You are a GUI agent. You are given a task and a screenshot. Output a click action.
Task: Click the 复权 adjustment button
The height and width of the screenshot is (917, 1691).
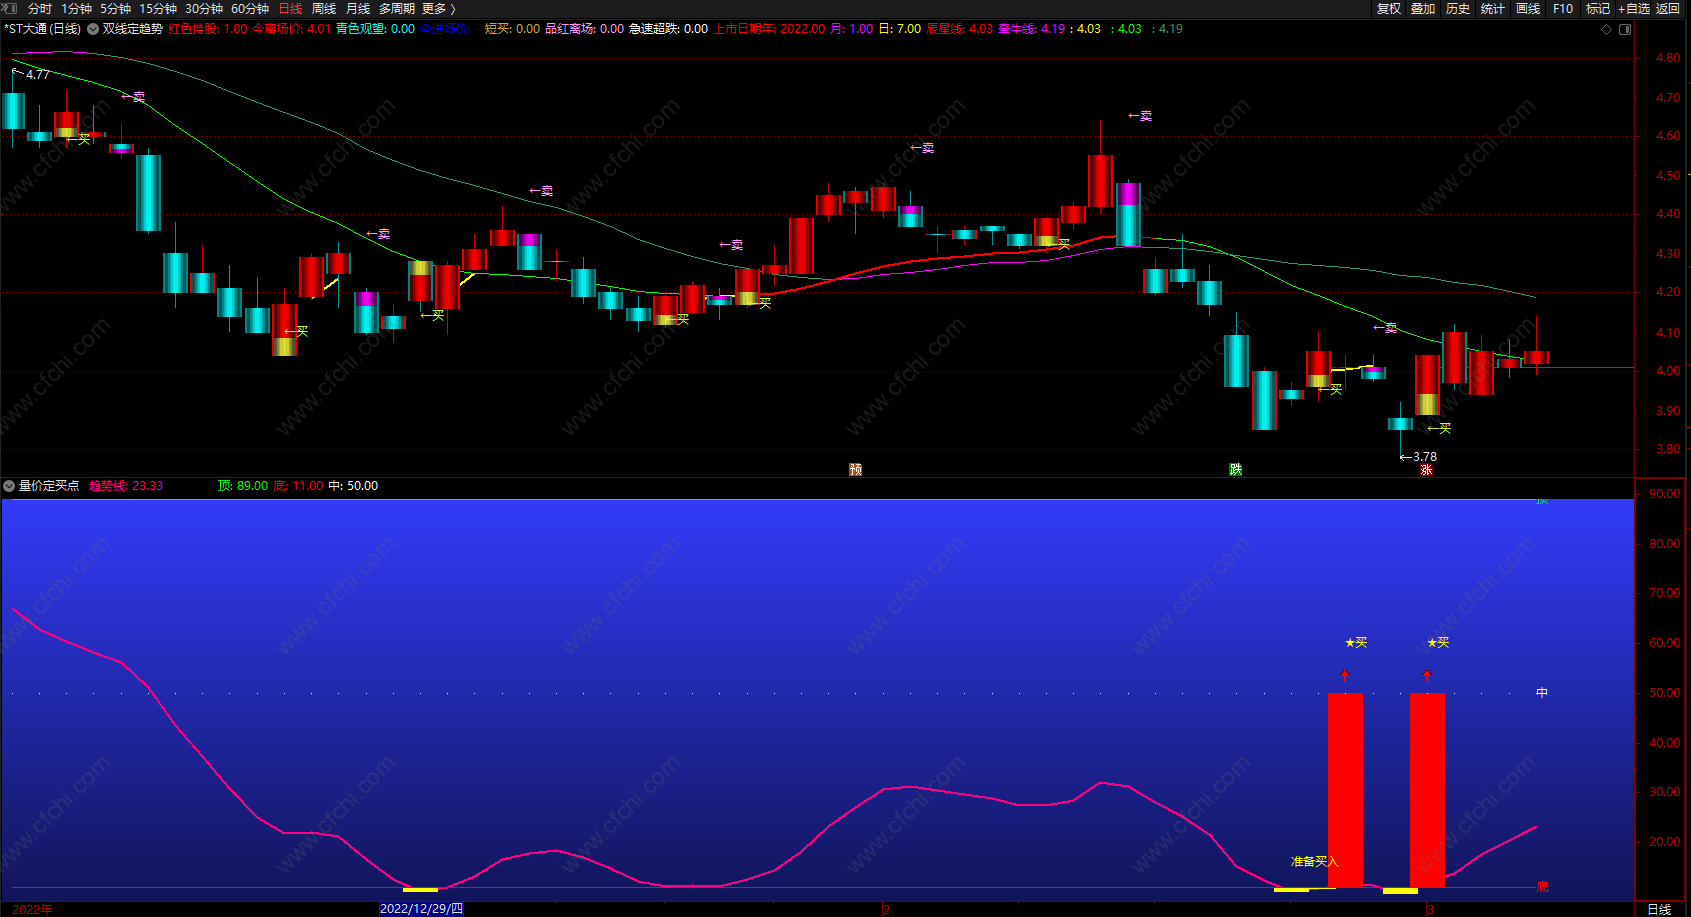click(1389, 9)
